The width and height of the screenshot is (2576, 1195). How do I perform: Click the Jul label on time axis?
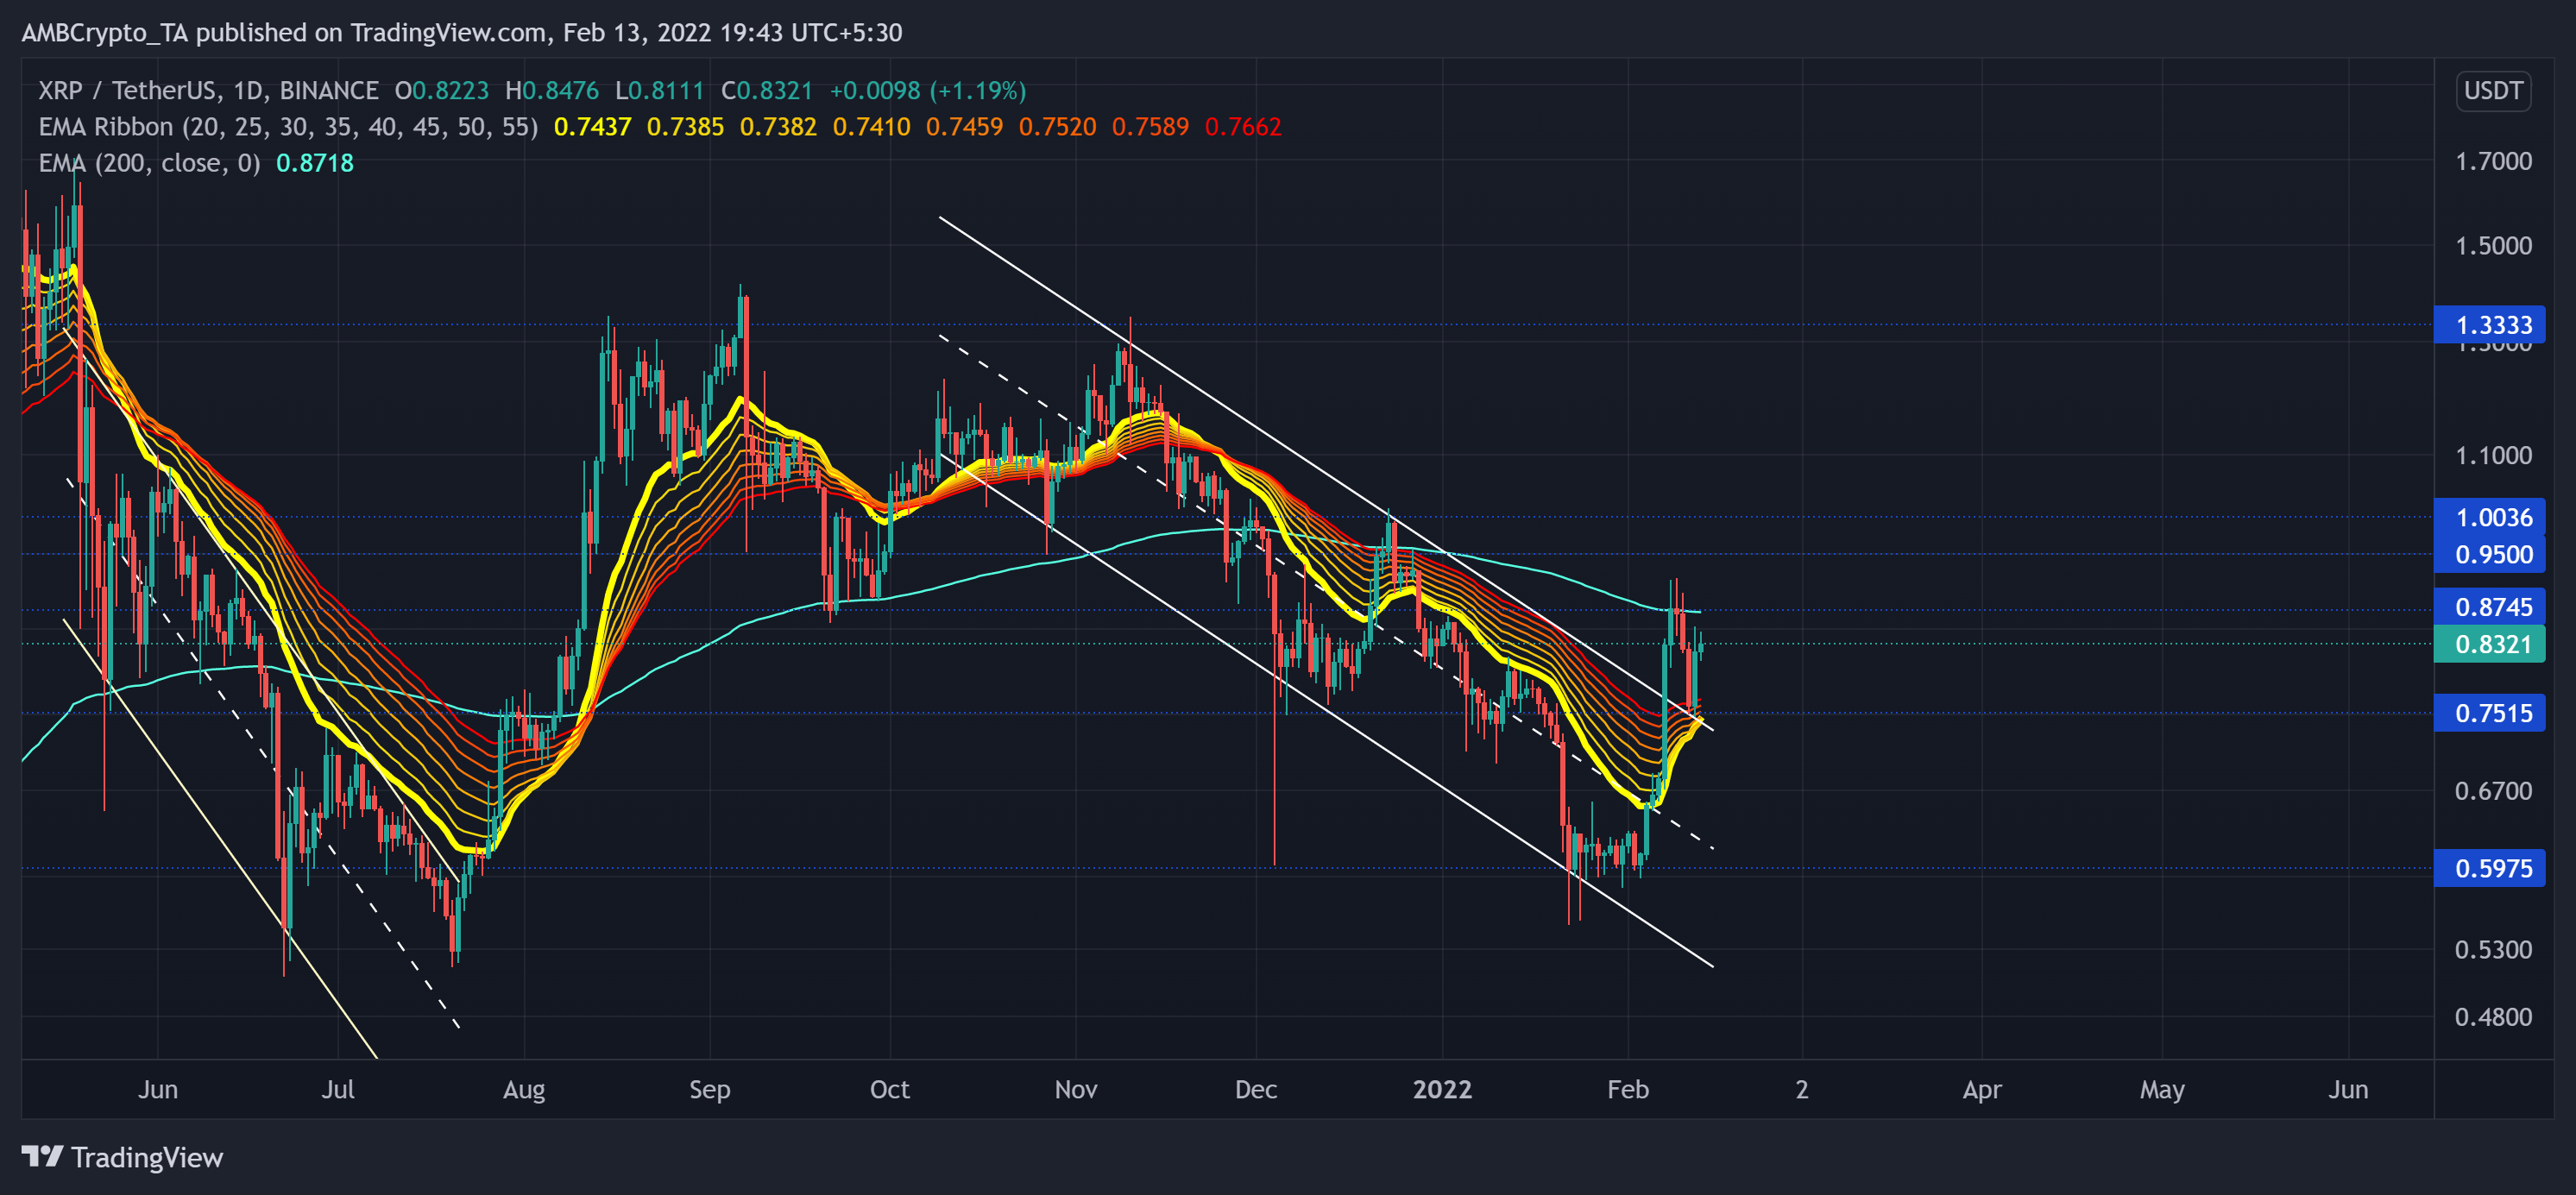click(338, 1089)
